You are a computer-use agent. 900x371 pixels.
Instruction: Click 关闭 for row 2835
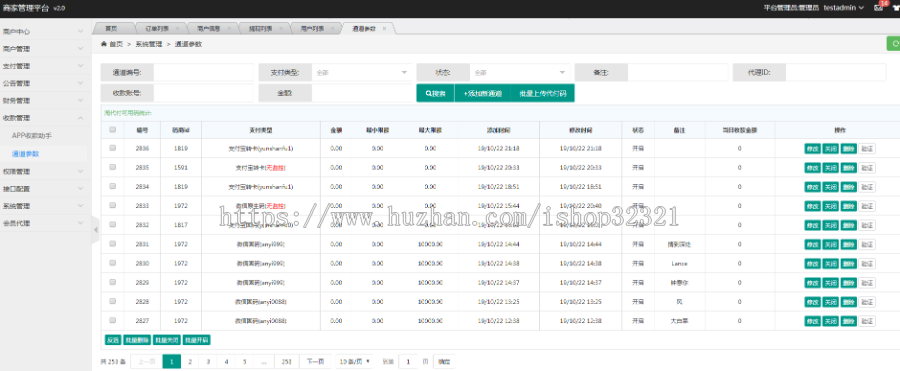(x=831, y=168)
